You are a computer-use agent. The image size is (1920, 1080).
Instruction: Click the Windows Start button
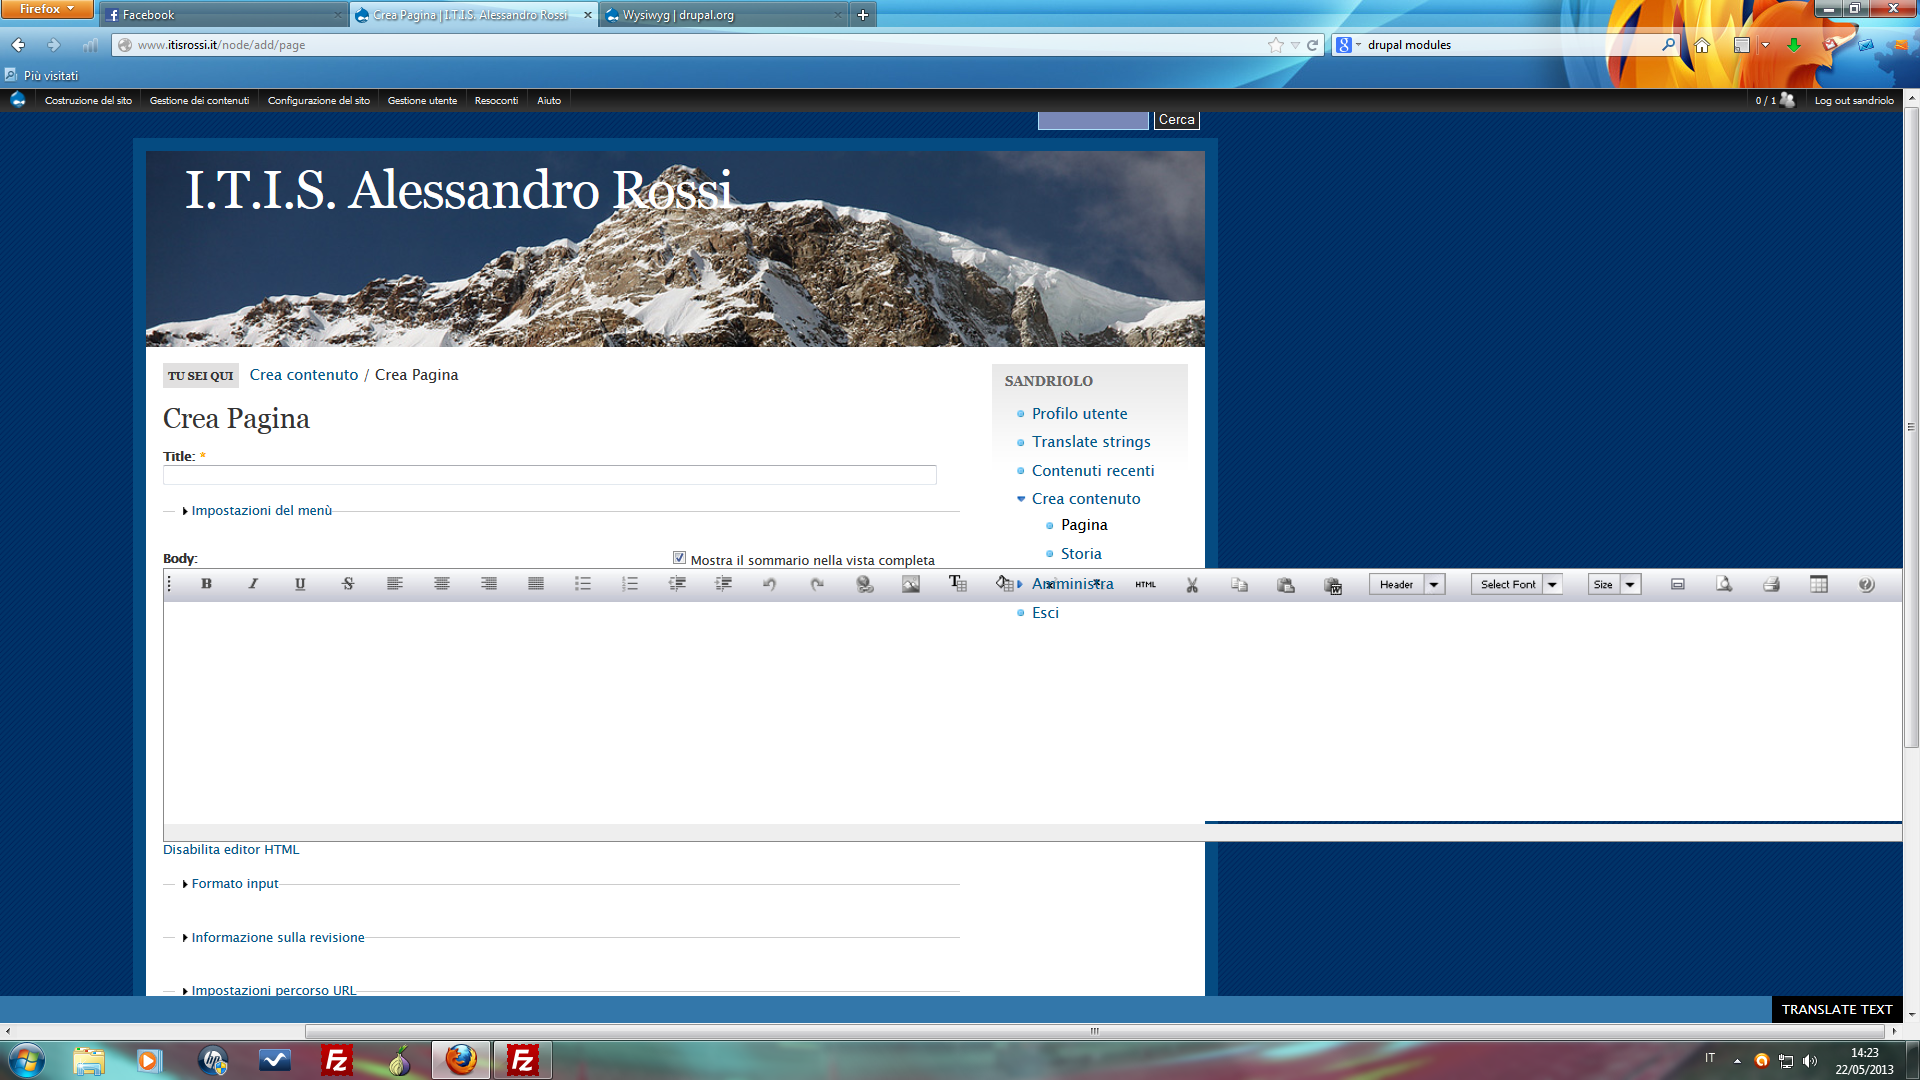click(27, 1060)
